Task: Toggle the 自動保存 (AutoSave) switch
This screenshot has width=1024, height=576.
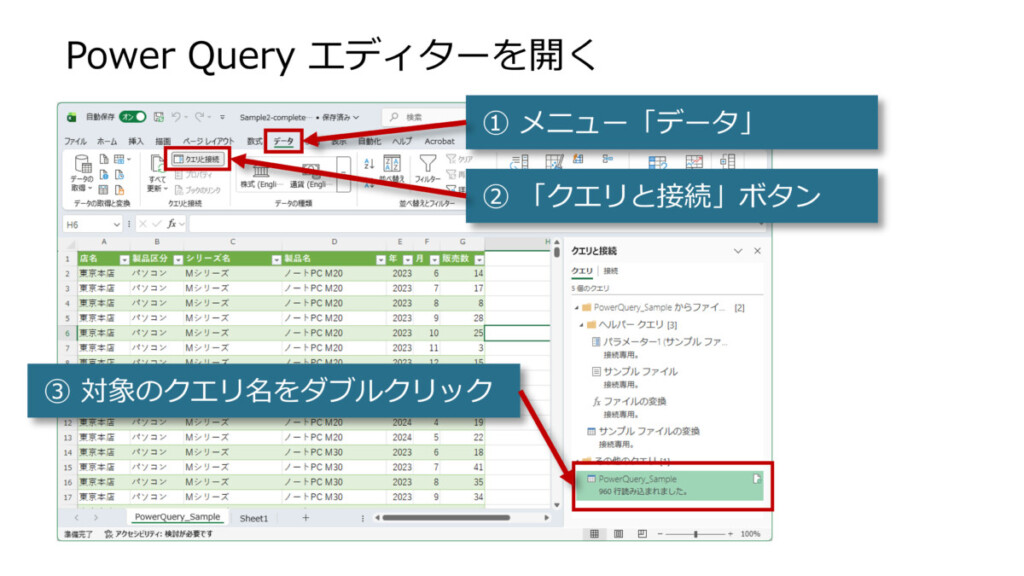Action: pos(132,117)
